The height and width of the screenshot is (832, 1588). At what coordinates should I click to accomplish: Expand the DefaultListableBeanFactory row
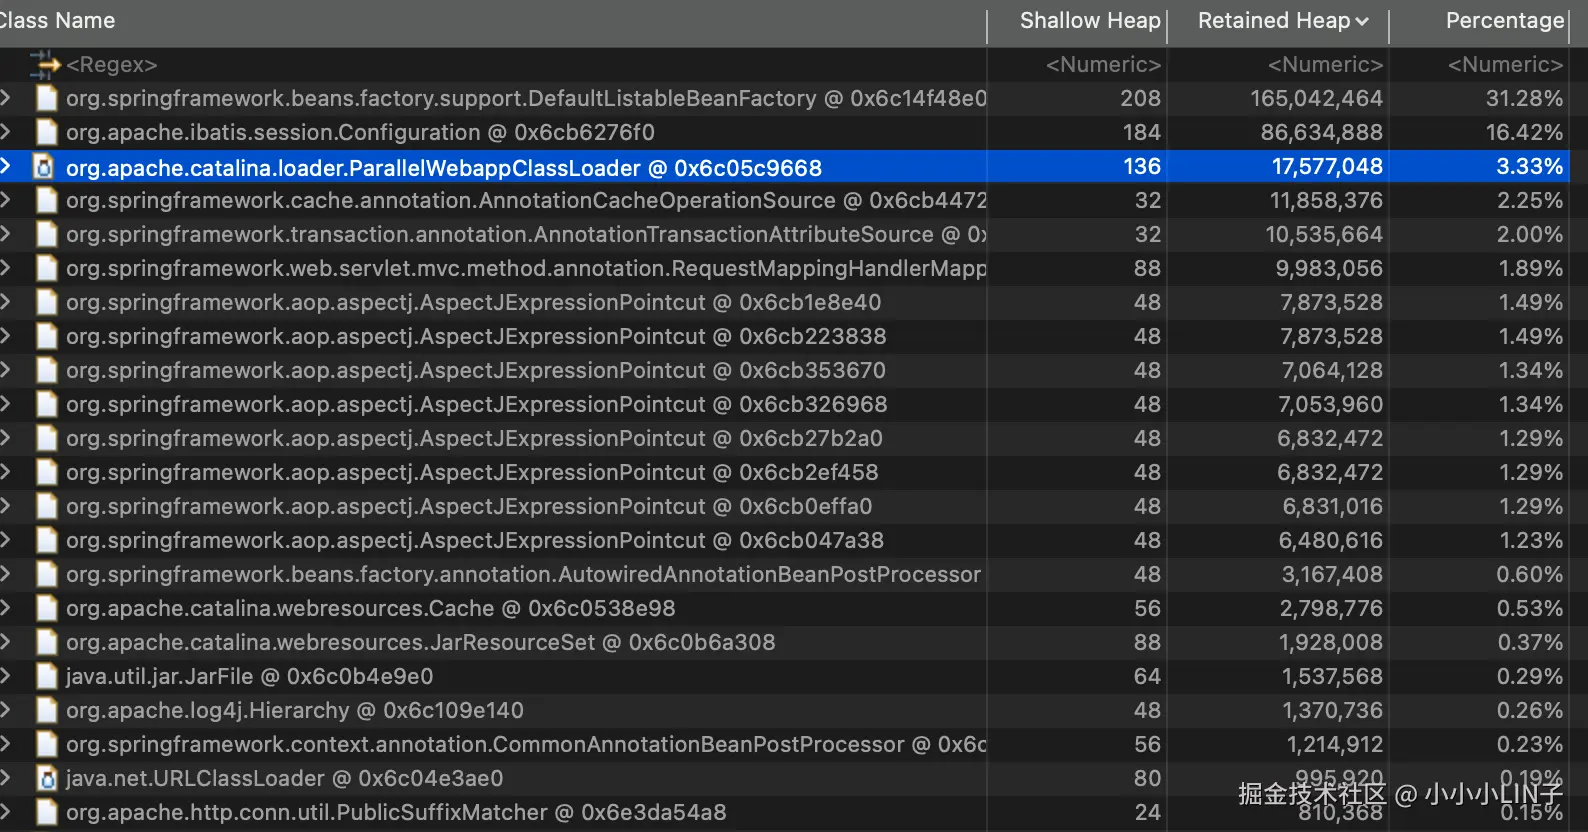click(6, 98)
